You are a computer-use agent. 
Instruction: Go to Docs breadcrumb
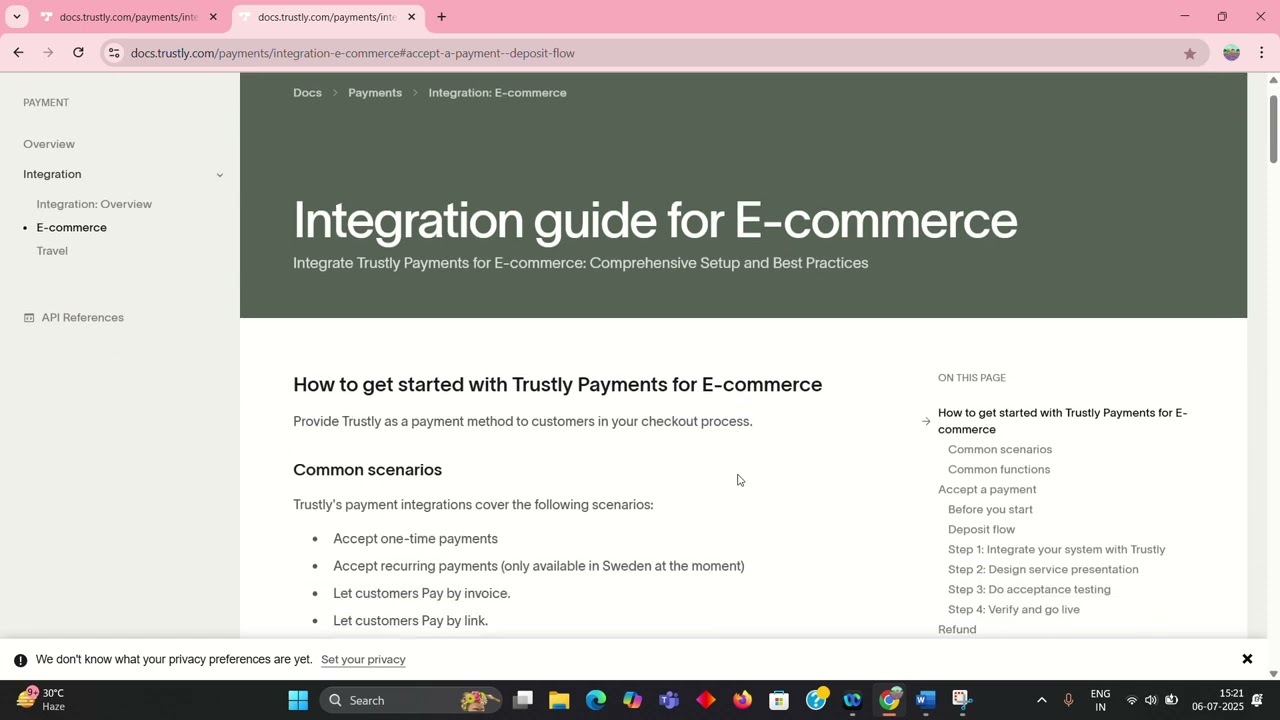point(307,93)
